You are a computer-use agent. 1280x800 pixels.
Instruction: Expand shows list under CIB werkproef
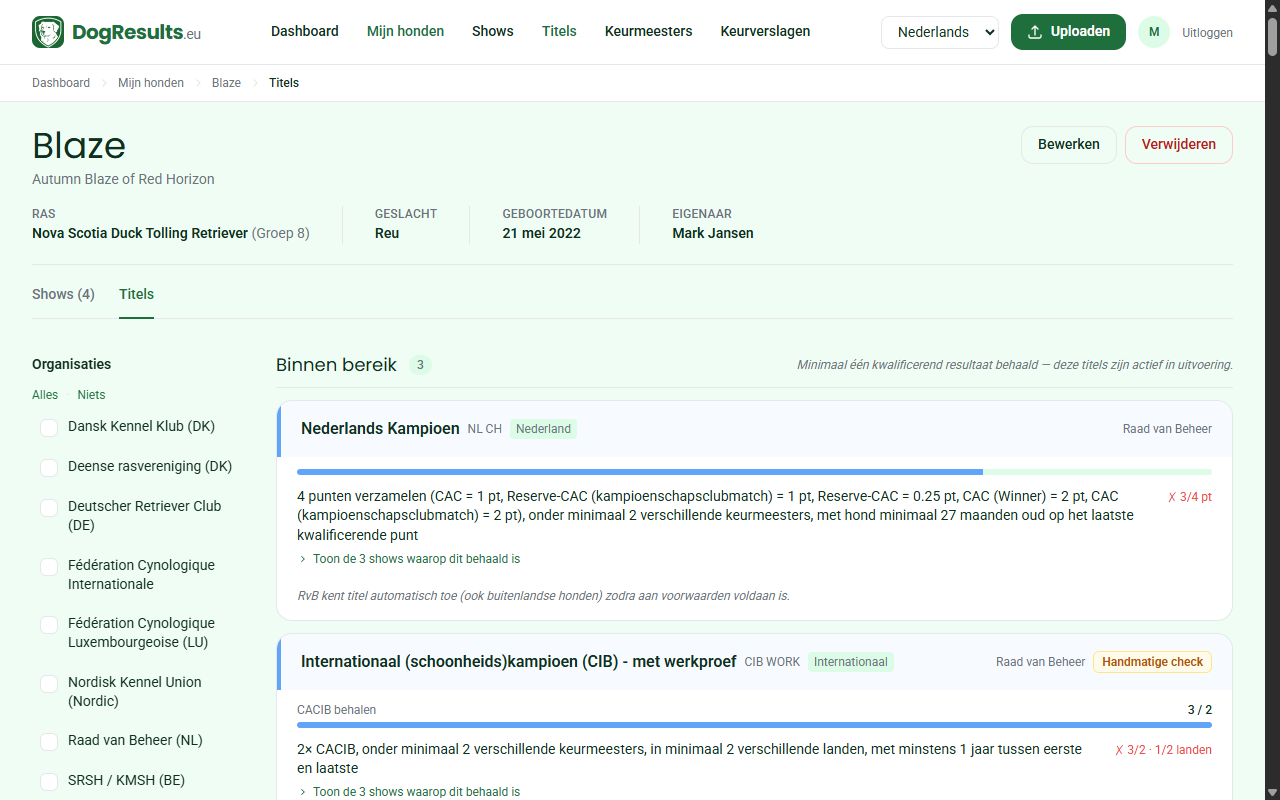[x=409, y=791]
